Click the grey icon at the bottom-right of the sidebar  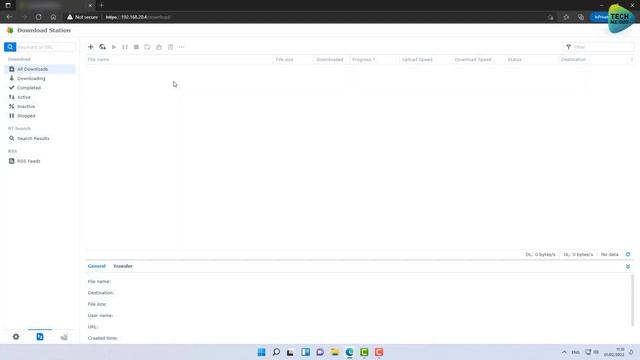64,337
